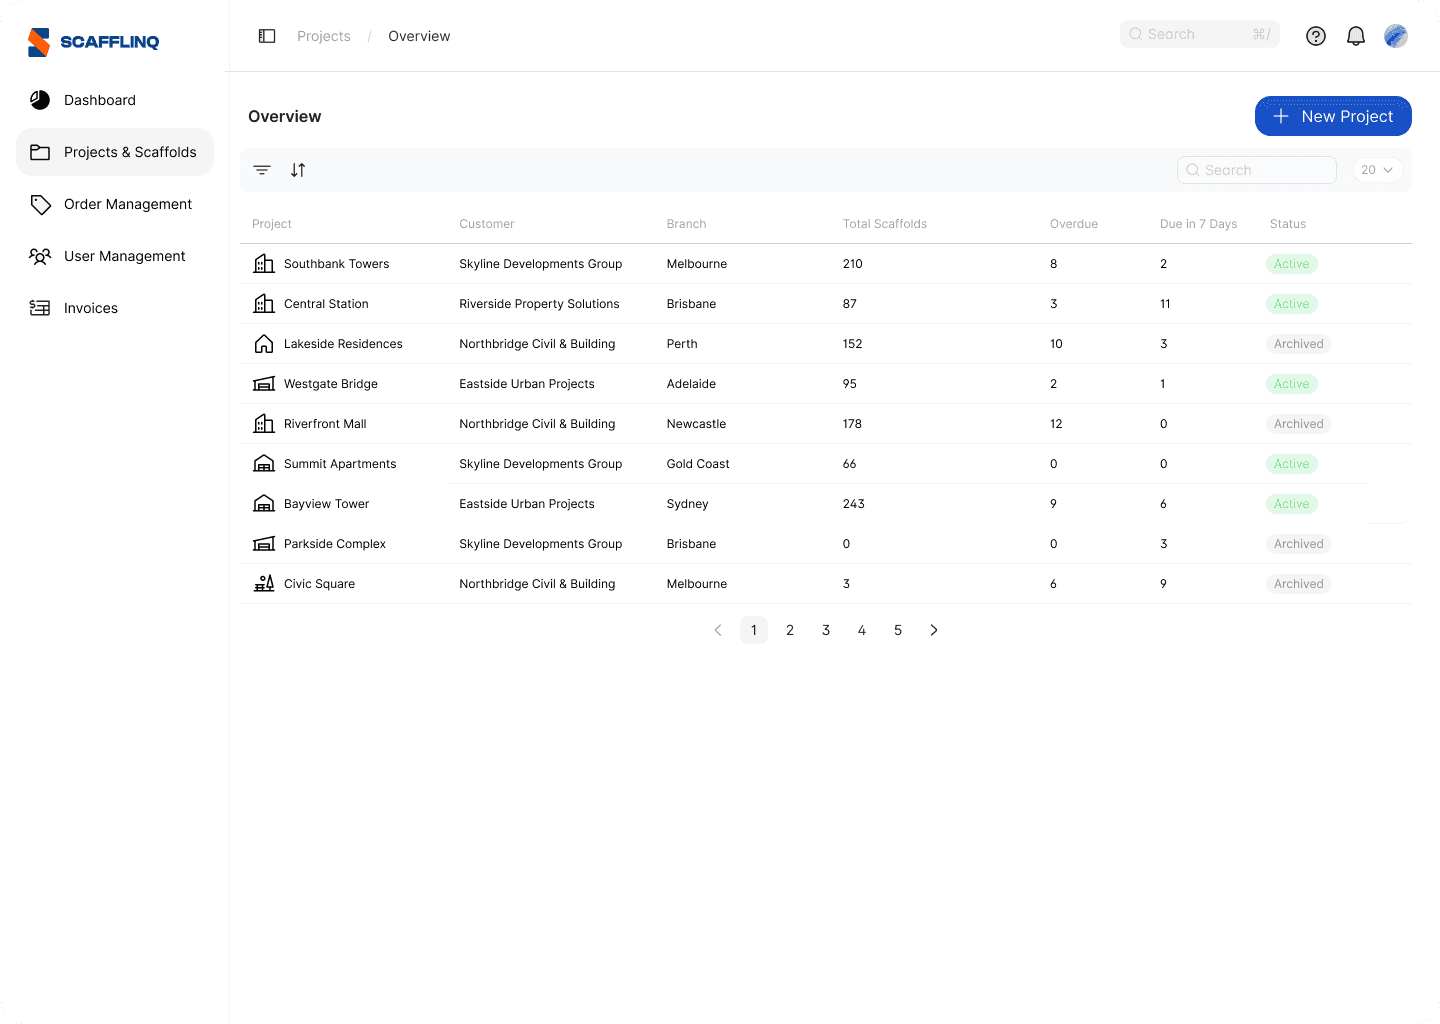Click the Riverfront Mall building icon
This screenshot has height=1024, width=1440.
tap(264, 424)
